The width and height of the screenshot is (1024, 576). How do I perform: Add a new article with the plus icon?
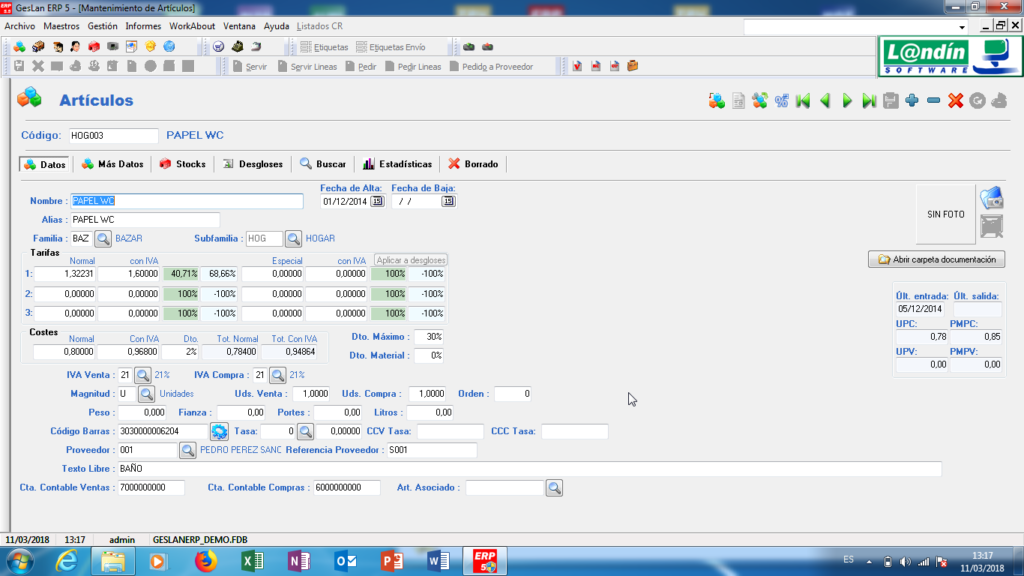point(911,100)
